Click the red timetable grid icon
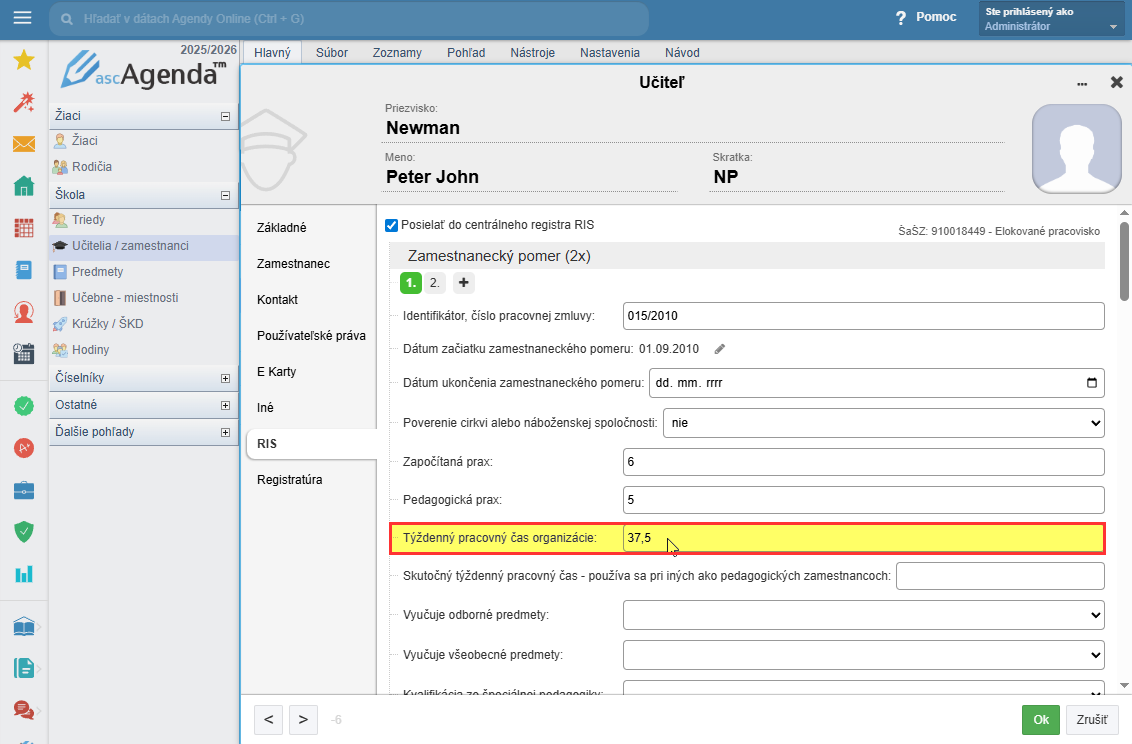Image resolution: width=1132 pixels, height=744 pixels. [x=24, y=228]
